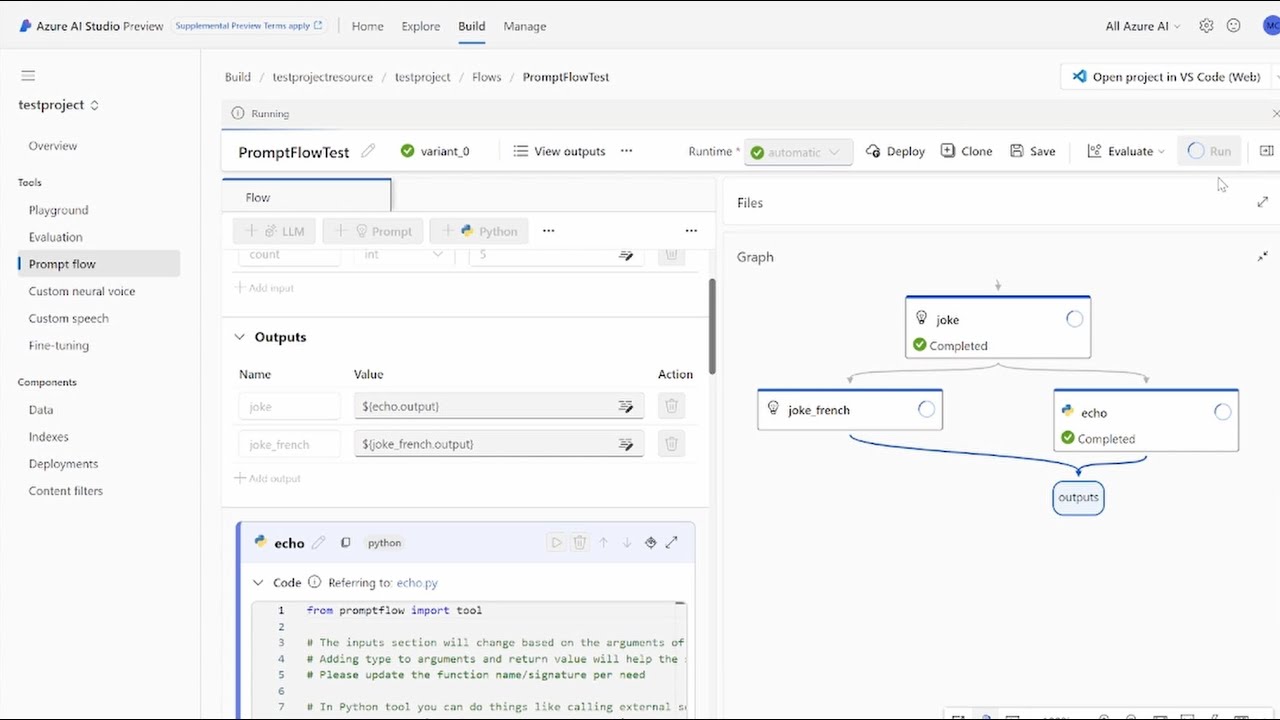Screen dimensions: 1280x720
Task: Edit the count input value icon
Action: [x=626, y=255]
